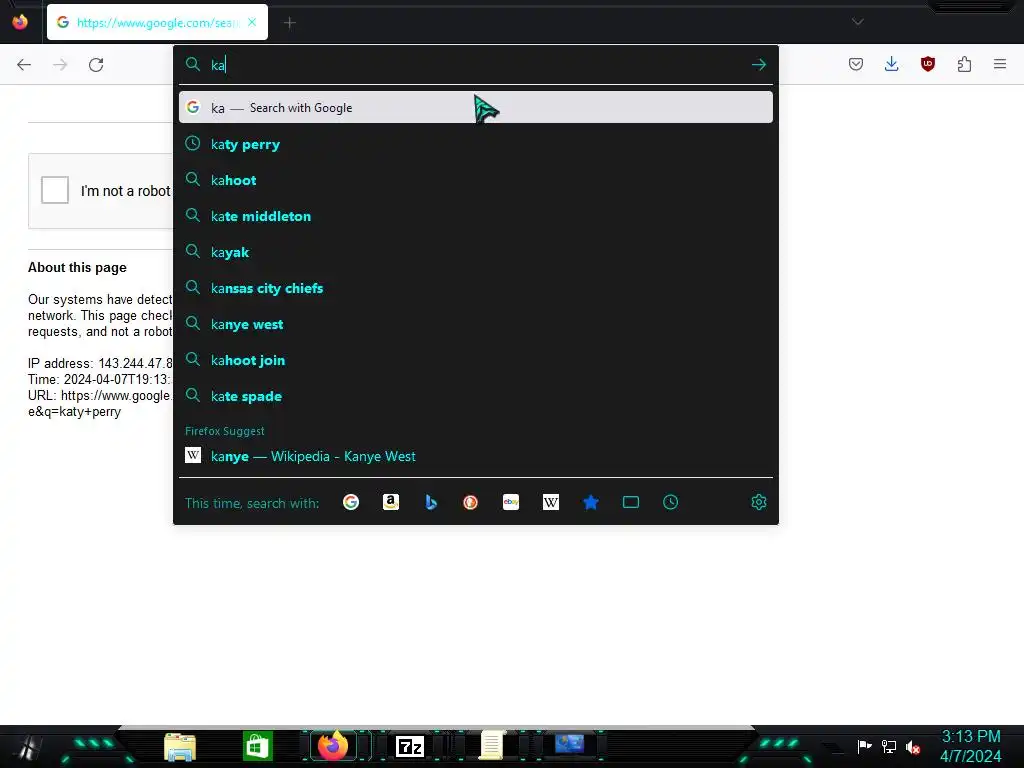
Task: Choose the 'kate middleton' suggestion
Action: tap(475, 216)
